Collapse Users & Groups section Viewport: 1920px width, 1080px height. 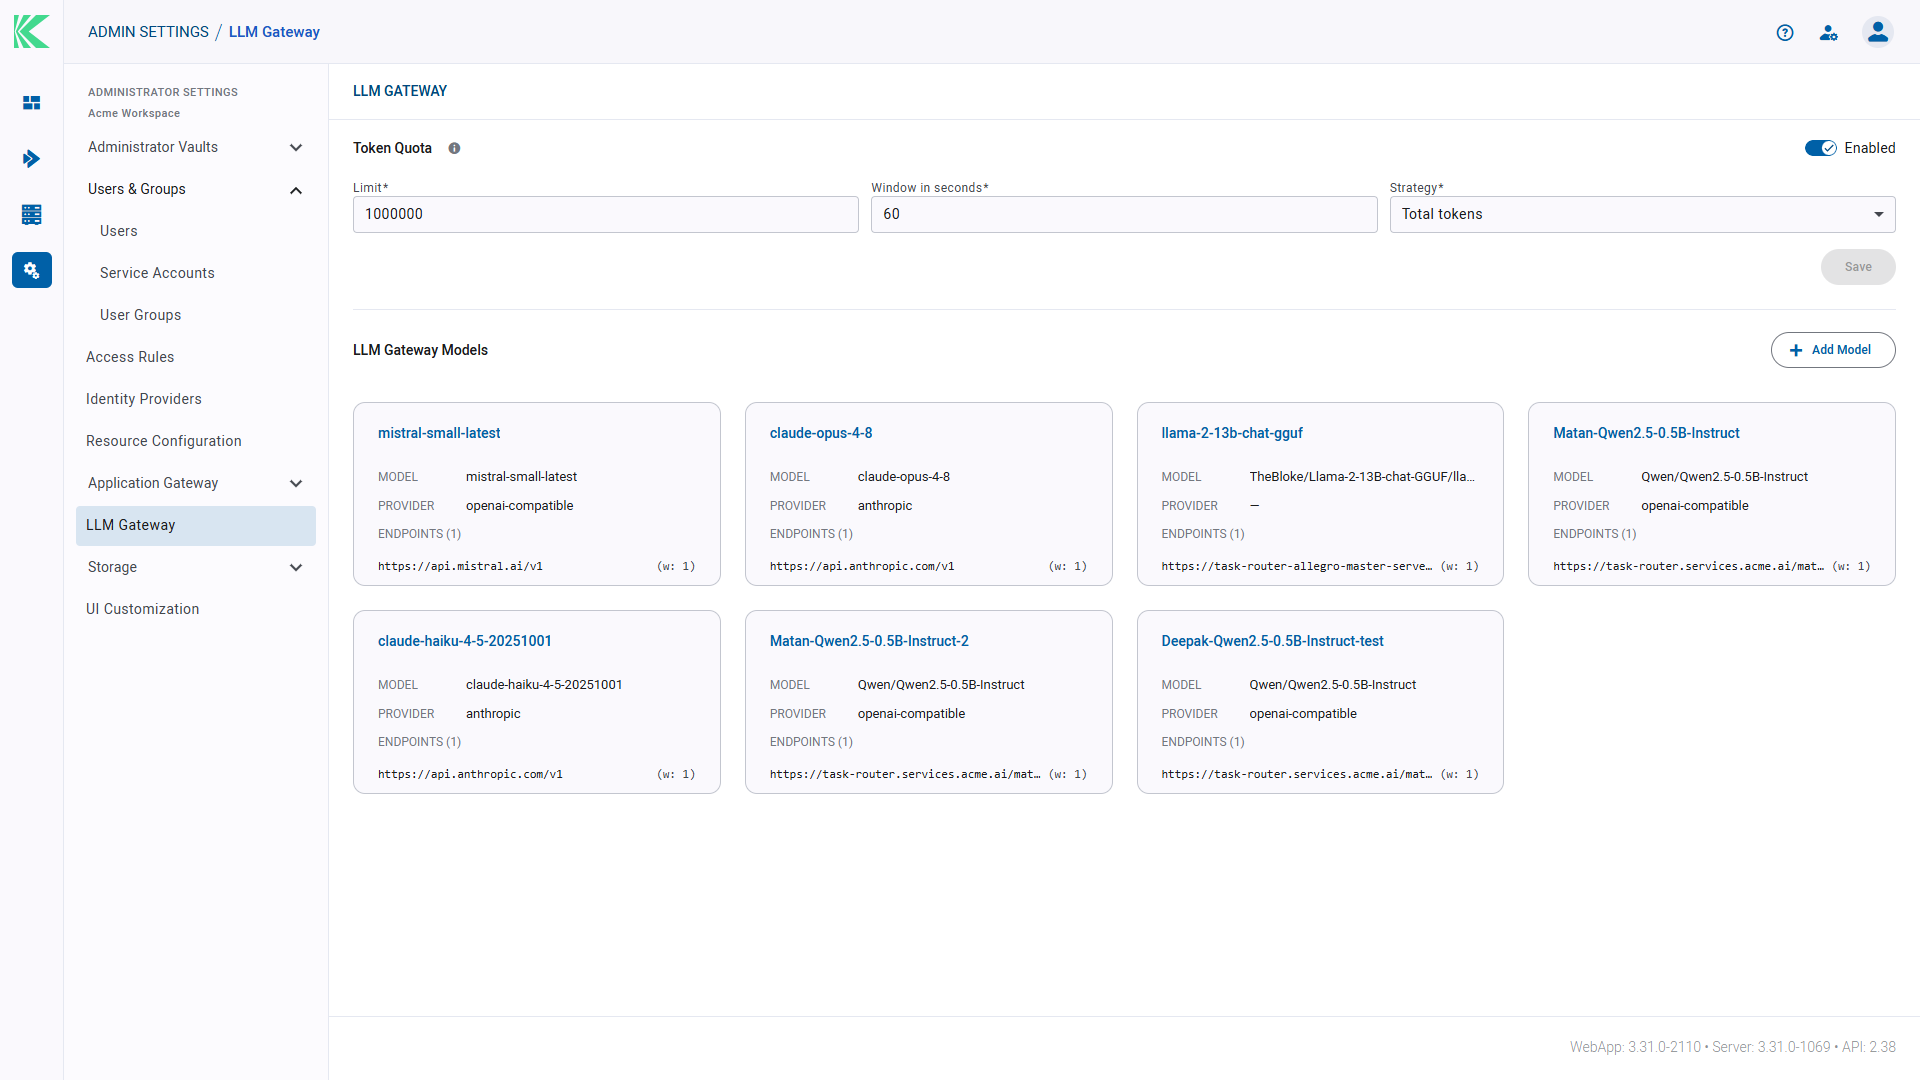(x=196, y=189)
